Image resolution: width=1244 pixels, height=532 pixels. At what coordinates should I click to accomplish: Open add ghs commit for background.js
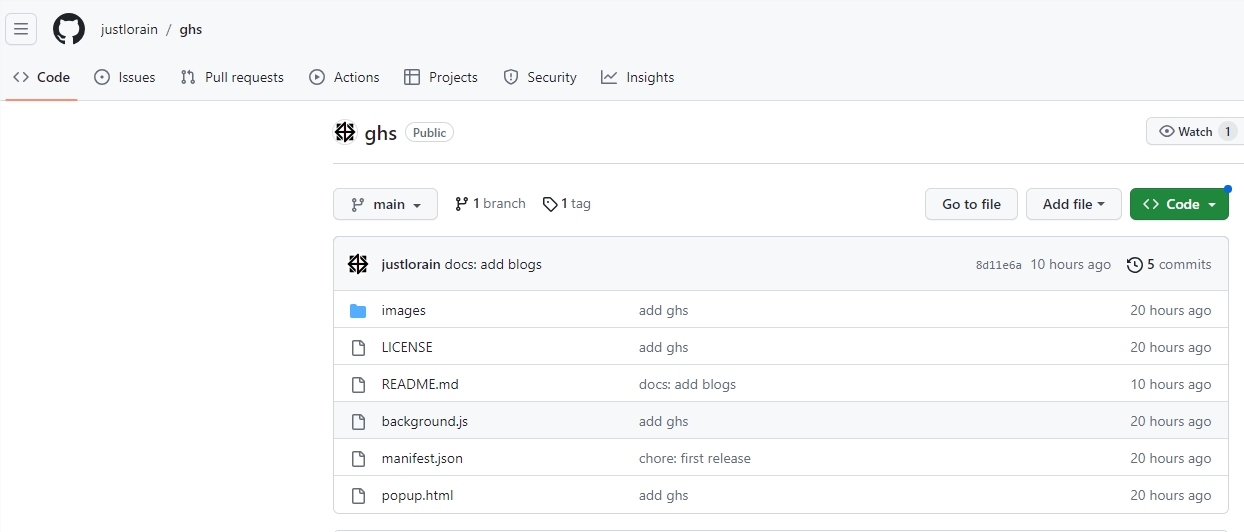click(664, 422)
